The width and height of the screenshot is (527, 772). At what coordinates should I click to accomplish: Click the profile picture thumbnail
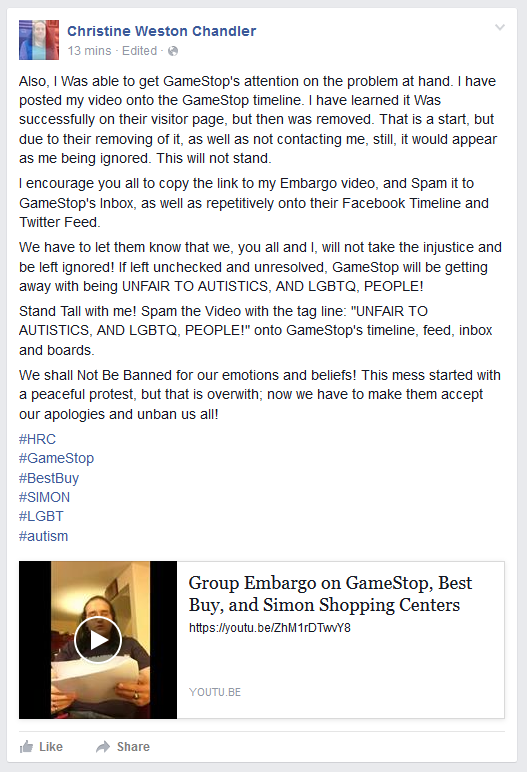(x=39, y=40)
